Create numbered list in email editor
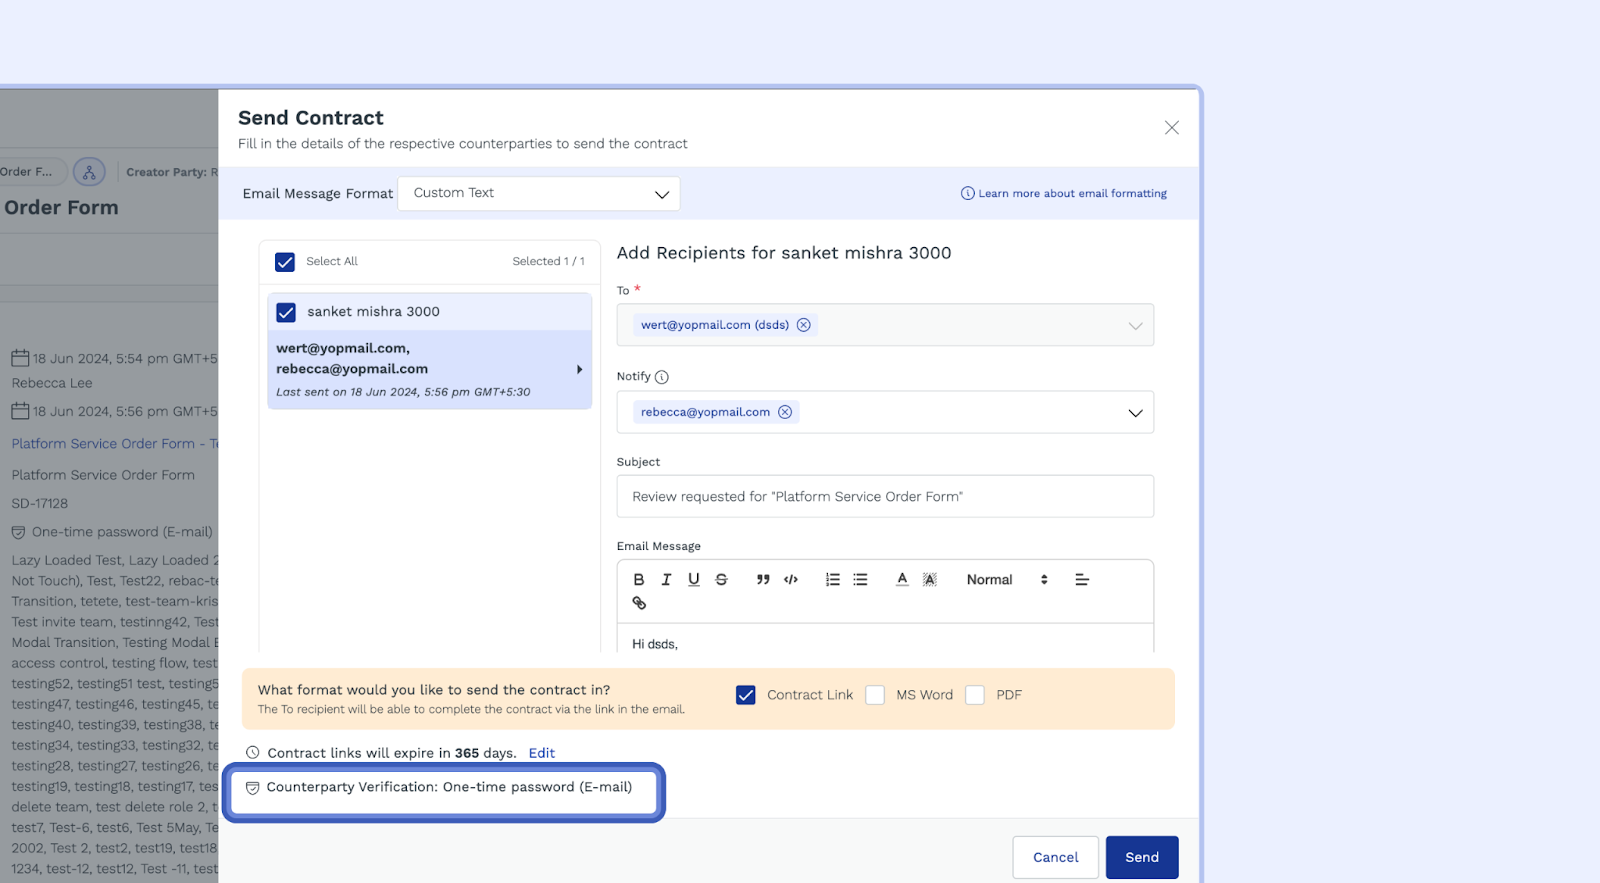The width and height of the screenshot is (1600, 883). 832,580
